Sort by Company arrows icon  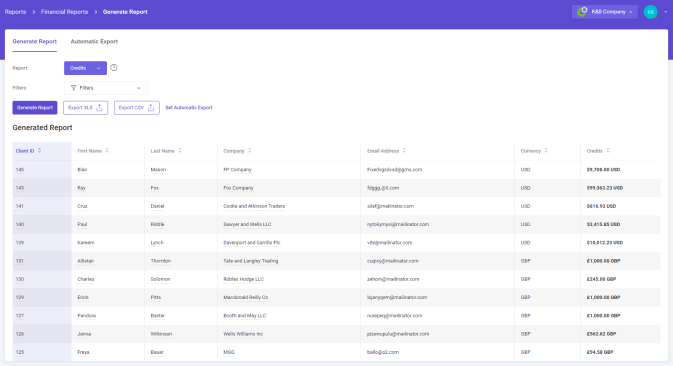tap(249, 151)
